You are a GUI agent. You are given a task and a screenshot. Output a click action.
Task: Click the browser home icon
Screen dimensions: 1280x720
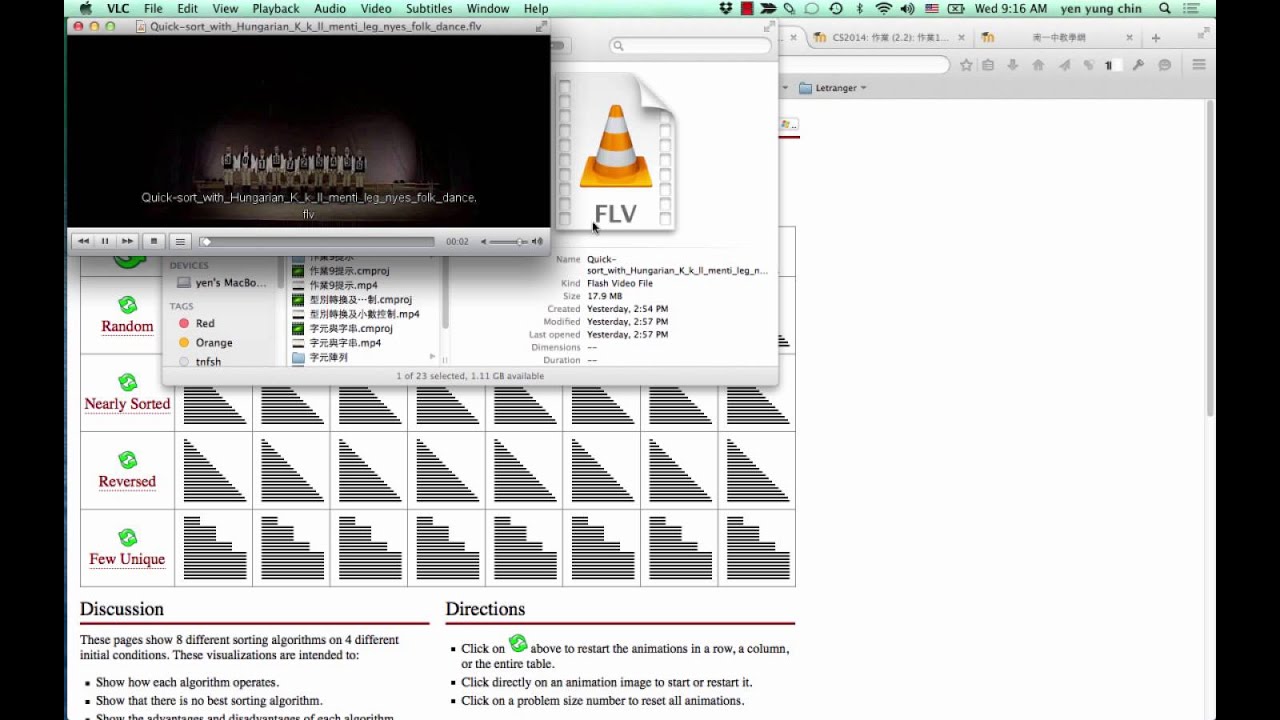(1038, 65)
